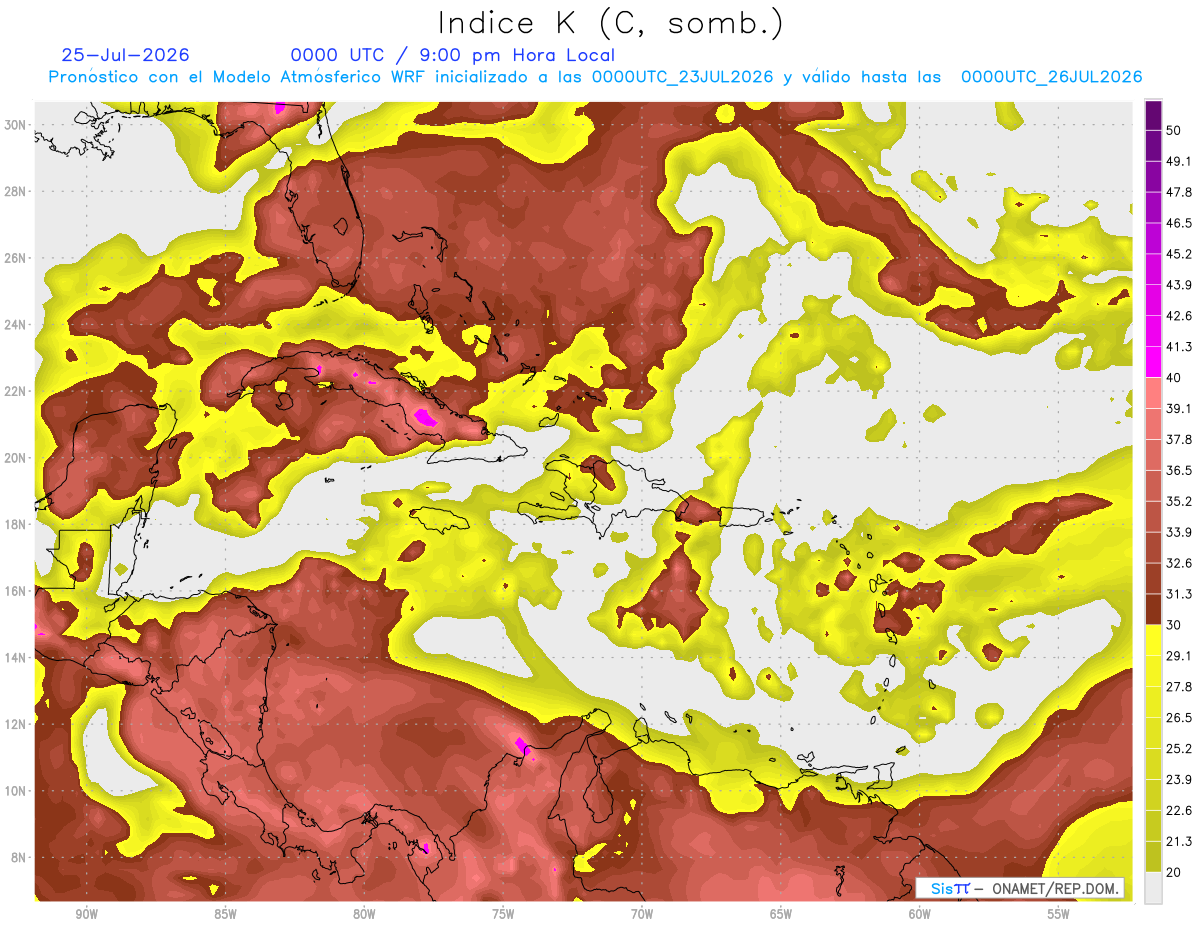Click the colorbar value '36.5'
Viewport: 1200px width, 927px height.
point(1179,470)
